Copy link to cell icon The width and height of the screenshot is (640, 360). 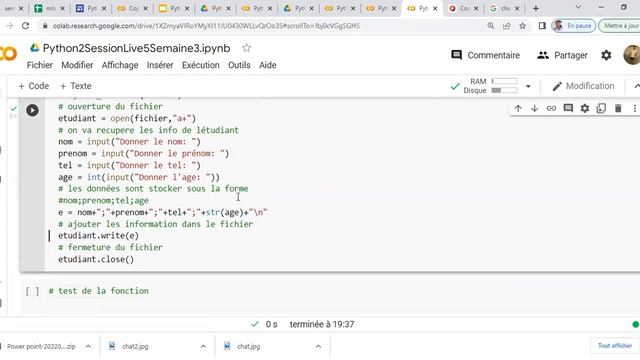pyautogui.click(x=551, y=108)
